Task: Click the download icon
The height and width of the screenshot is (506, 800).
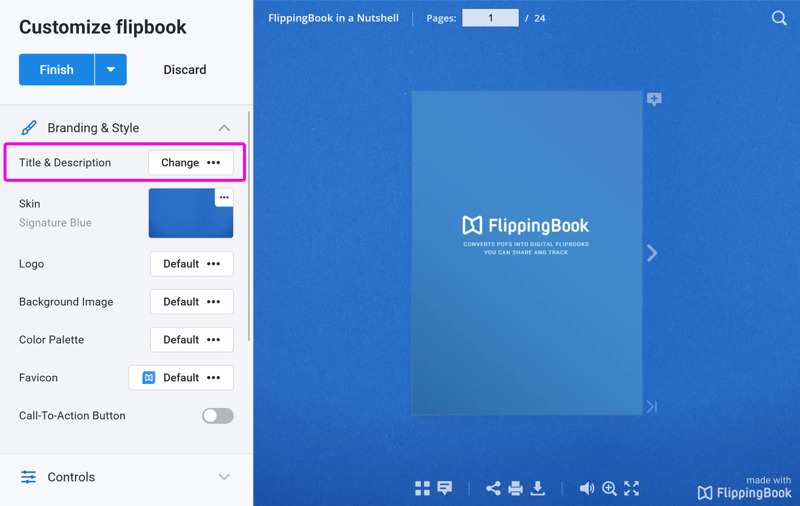Action: (537, 488)
